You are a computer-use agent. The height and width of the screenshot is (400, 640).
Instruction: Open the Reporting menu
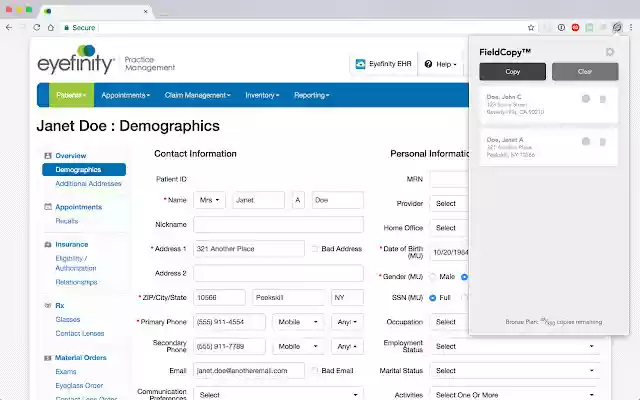[311, 95]
